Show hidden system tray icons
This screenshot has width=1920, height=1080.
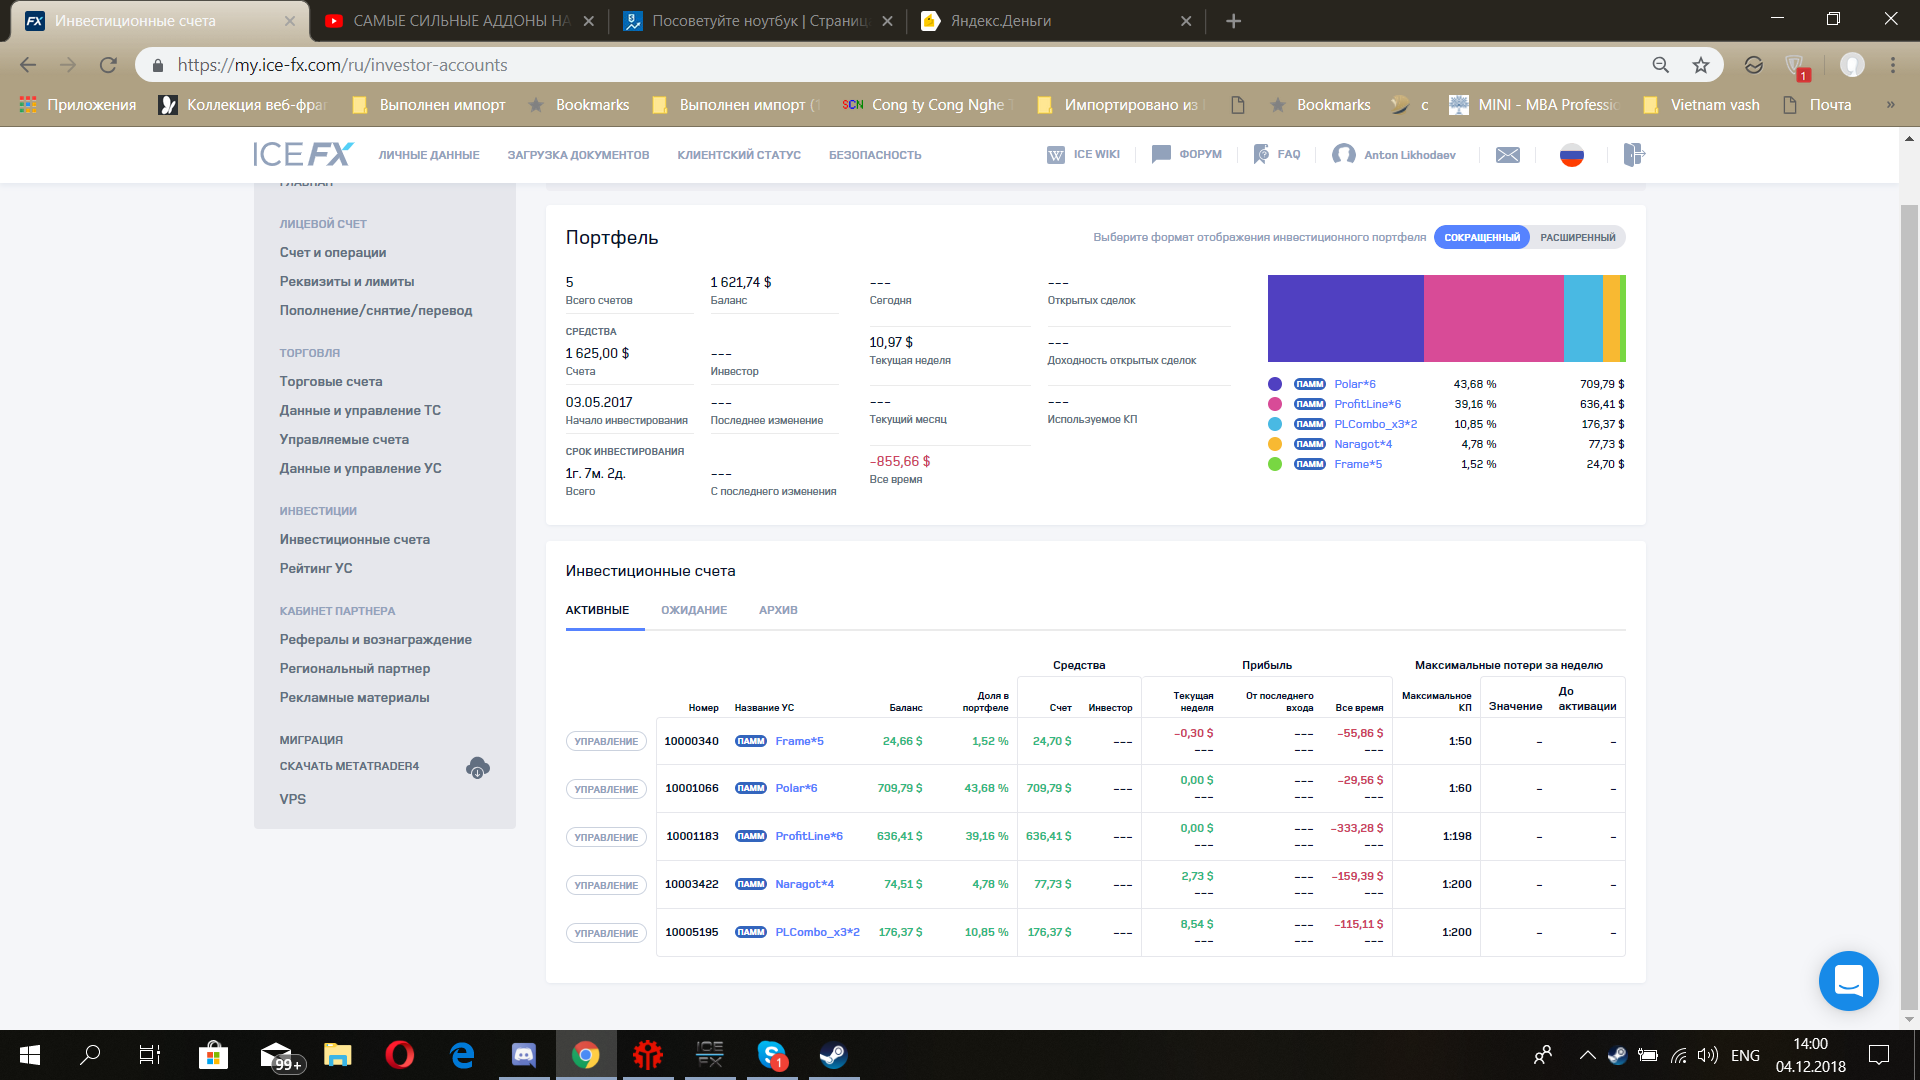click(1586, 1055)
